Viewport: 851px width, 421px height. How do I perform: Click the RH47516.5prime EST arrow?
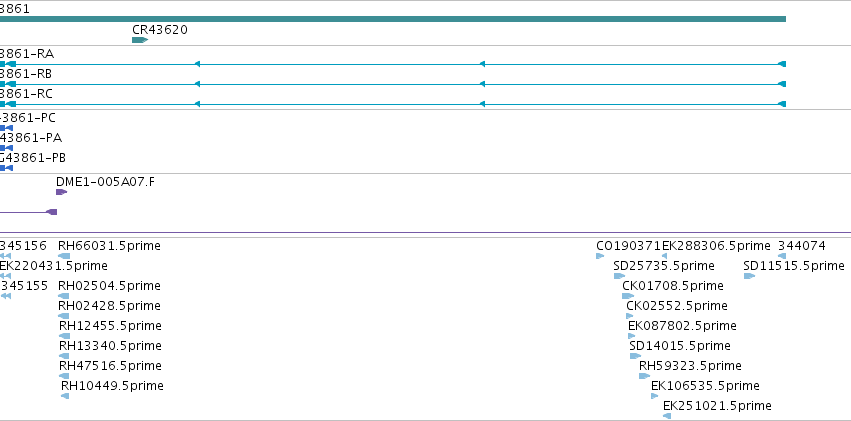click(x=64, y=376)
